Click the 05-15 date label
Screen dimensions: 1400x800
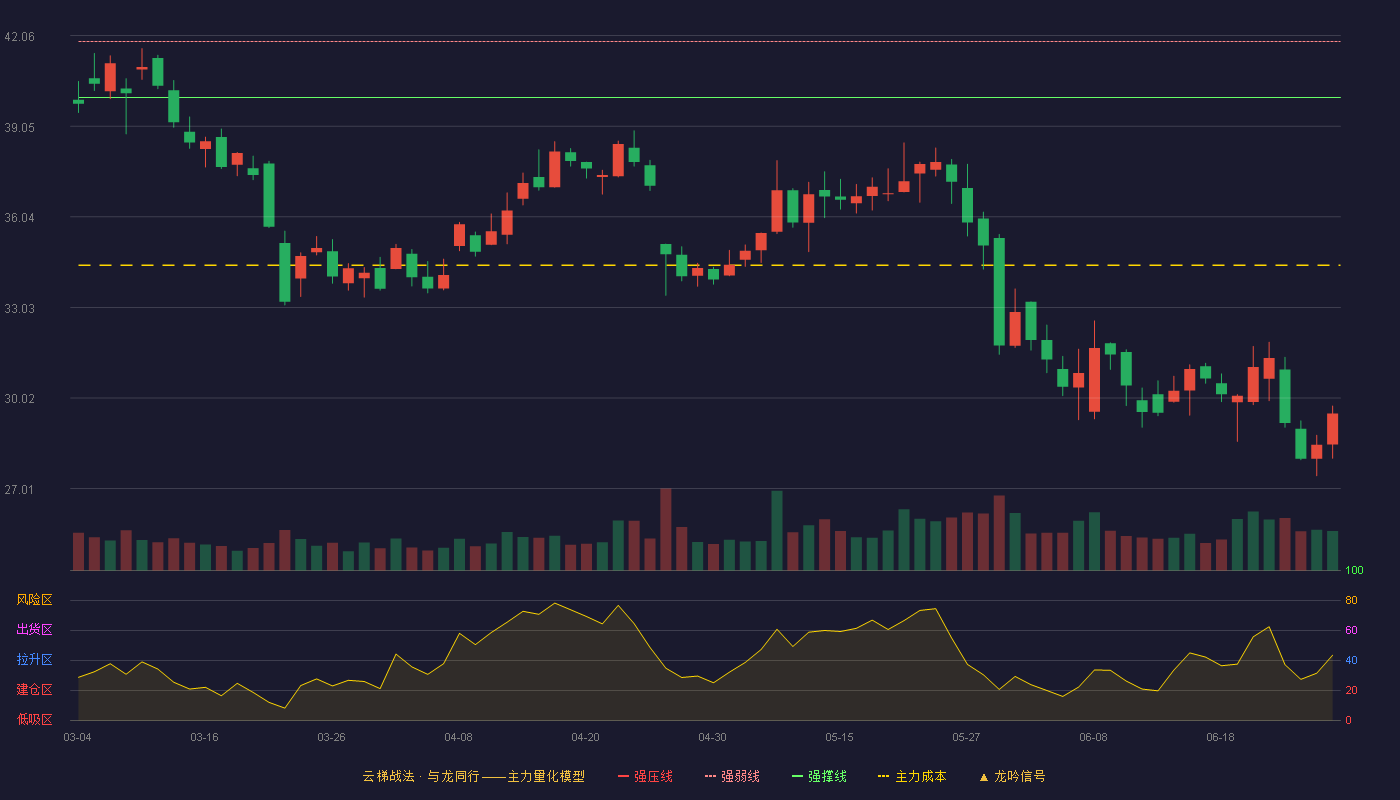[x=839, y=737]
